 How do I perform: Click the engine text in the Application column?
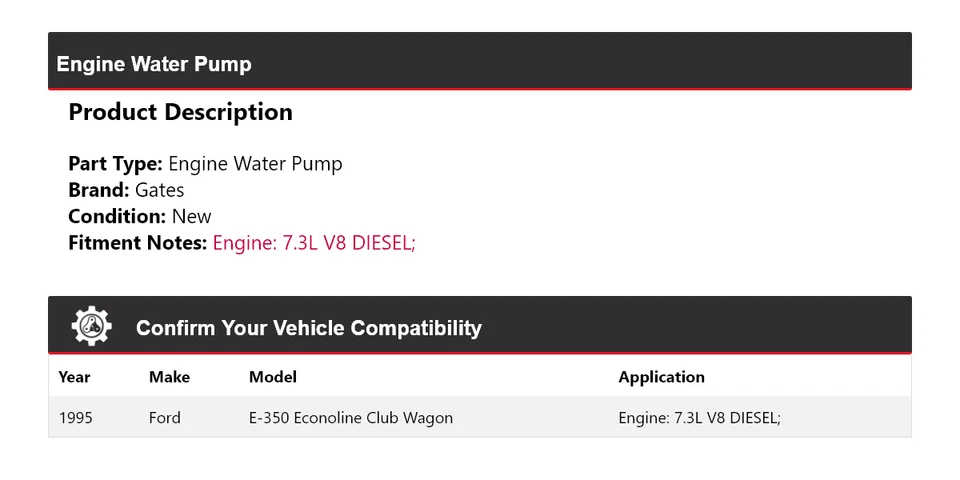tap(699, 418)
